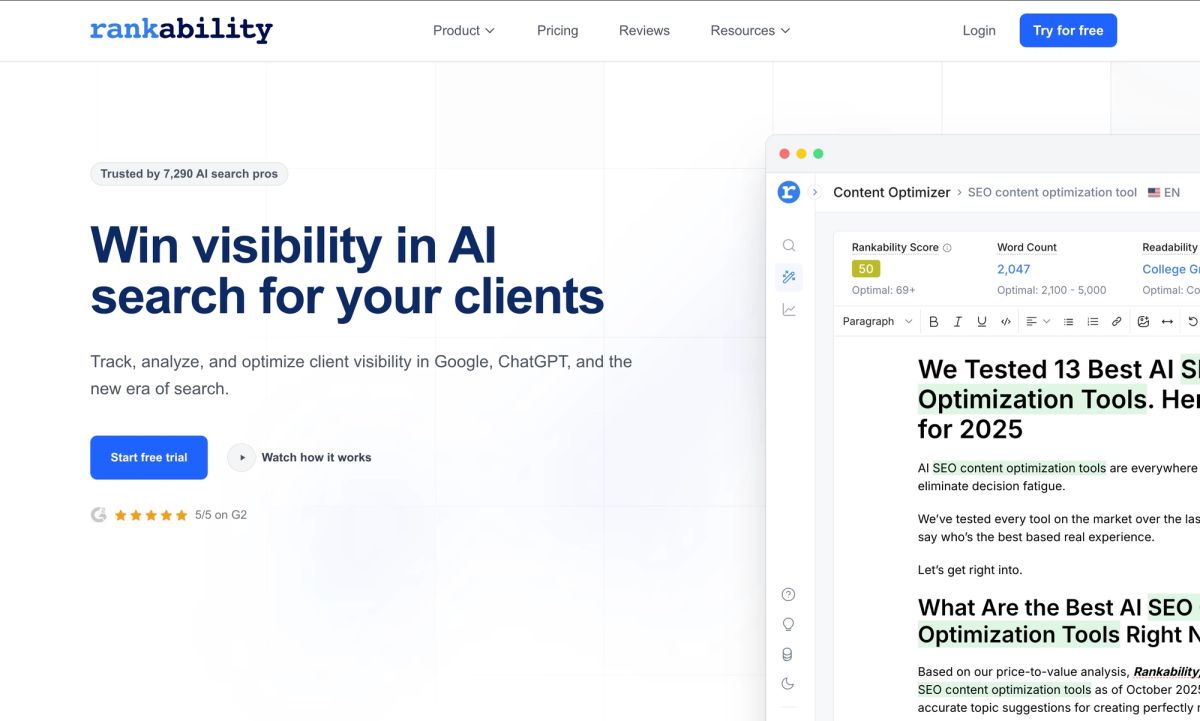
Task: Click the Try for free button
Action: pyautogui.click(x=1068, y=30)
